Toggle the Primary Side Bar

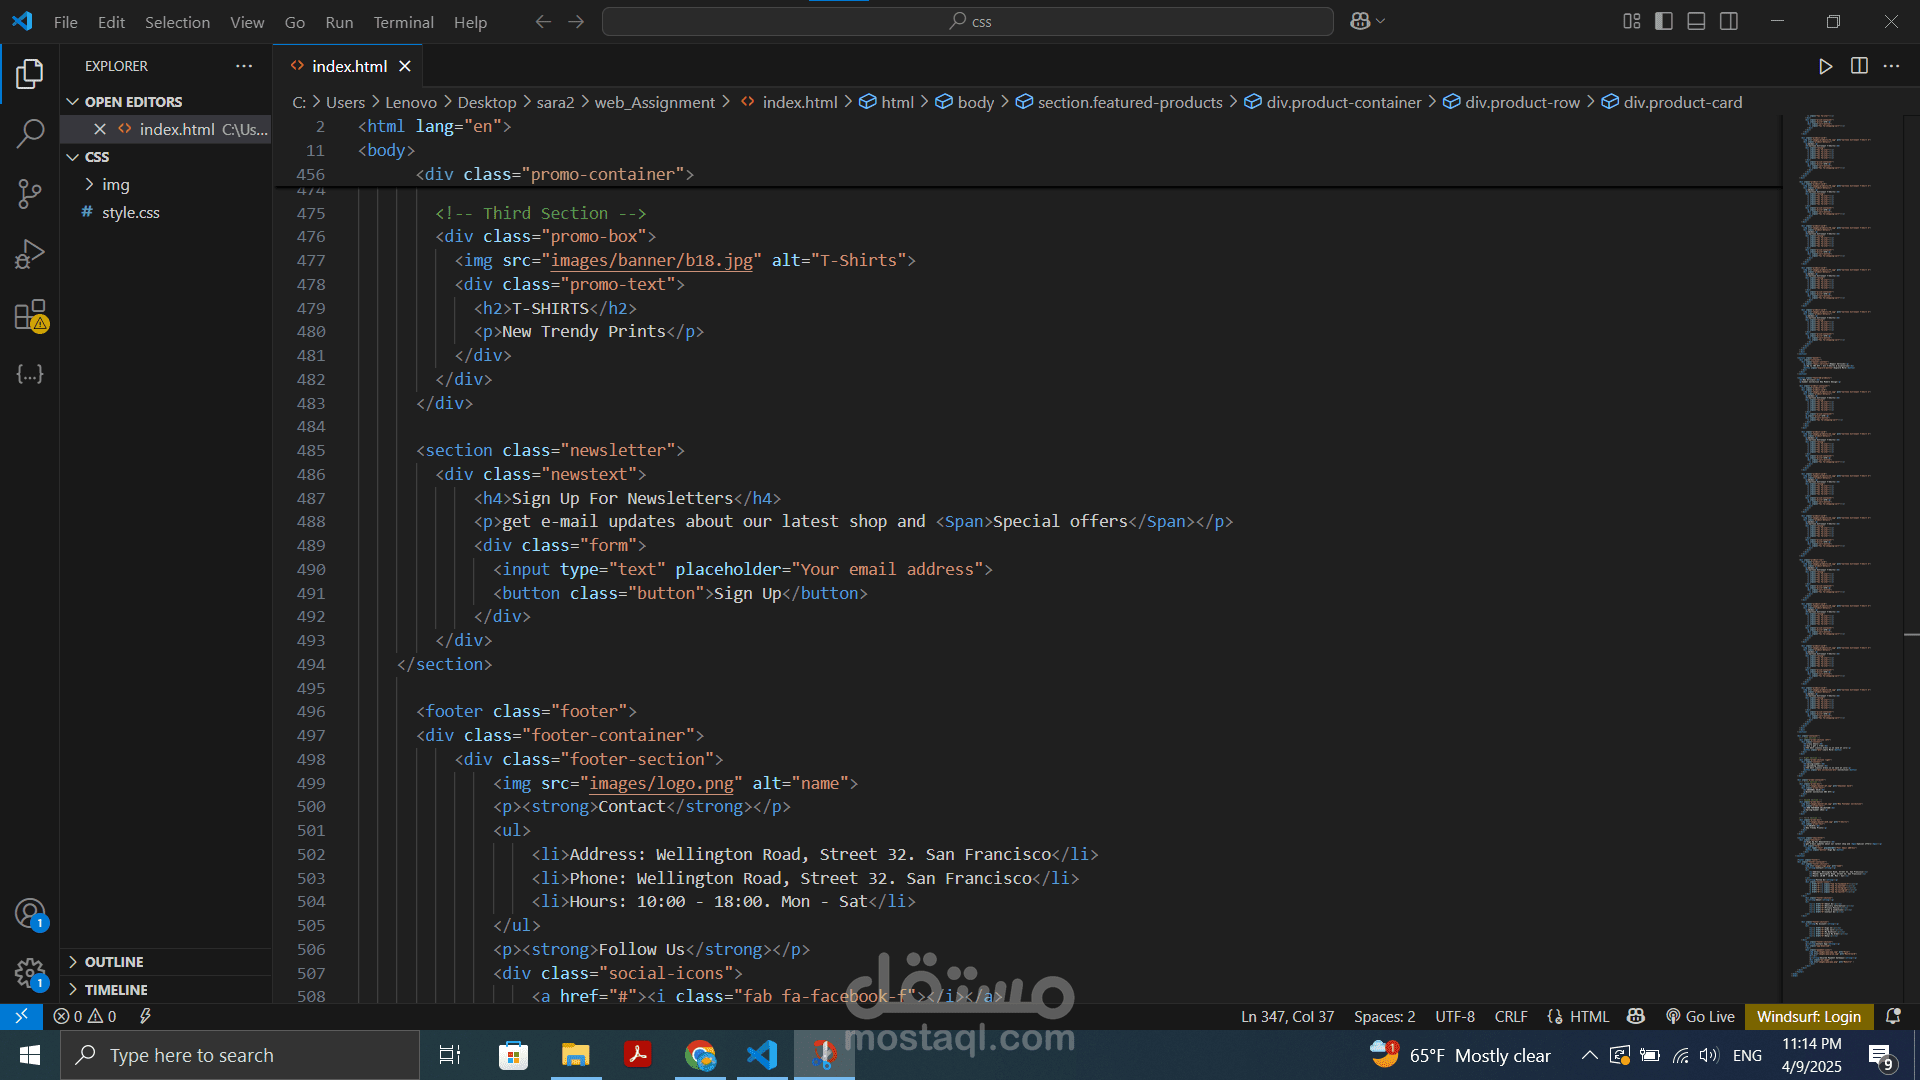(x=1664, y=21)
